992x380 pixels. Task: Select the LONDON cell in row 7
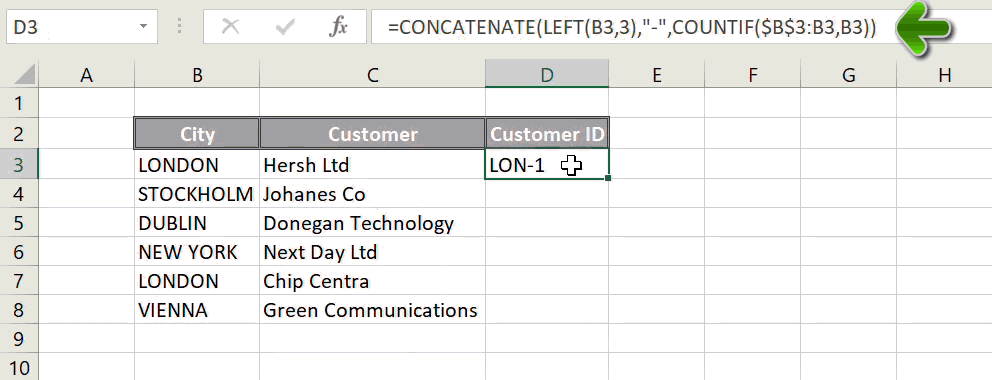pos(197,281)
